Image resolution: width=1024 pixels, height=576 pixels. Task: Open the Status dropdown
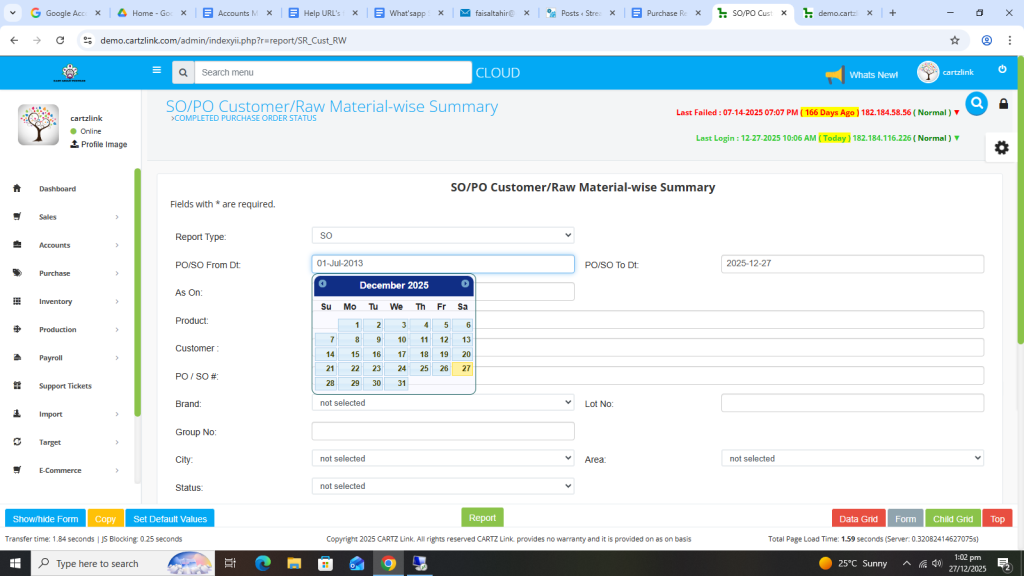(x=442, y=486)
